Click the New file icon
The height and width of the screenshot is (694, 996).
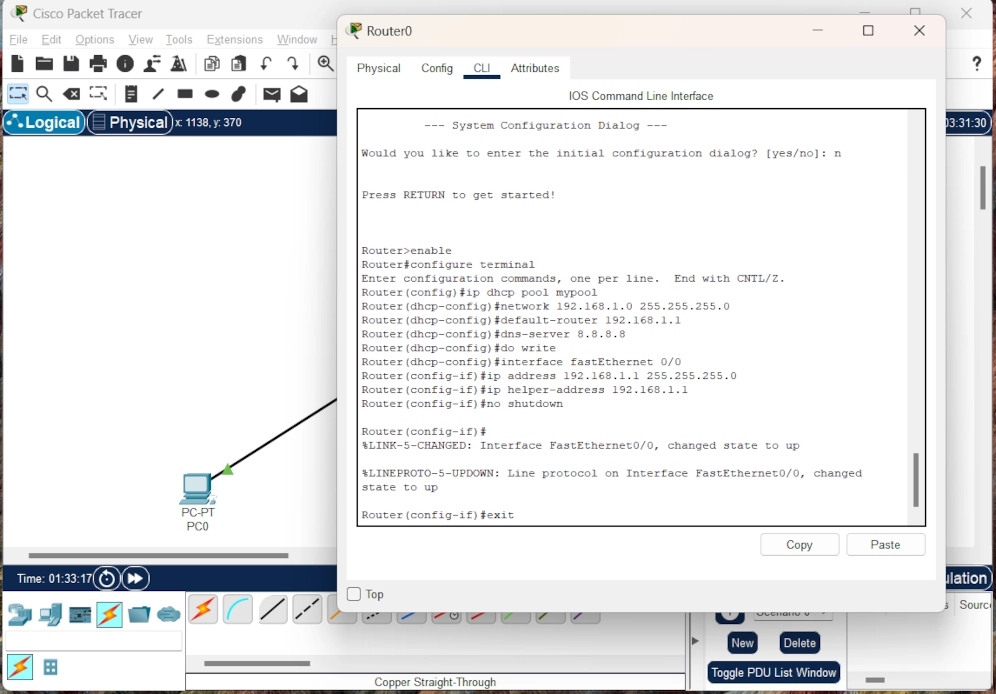(x=17, y=63)
